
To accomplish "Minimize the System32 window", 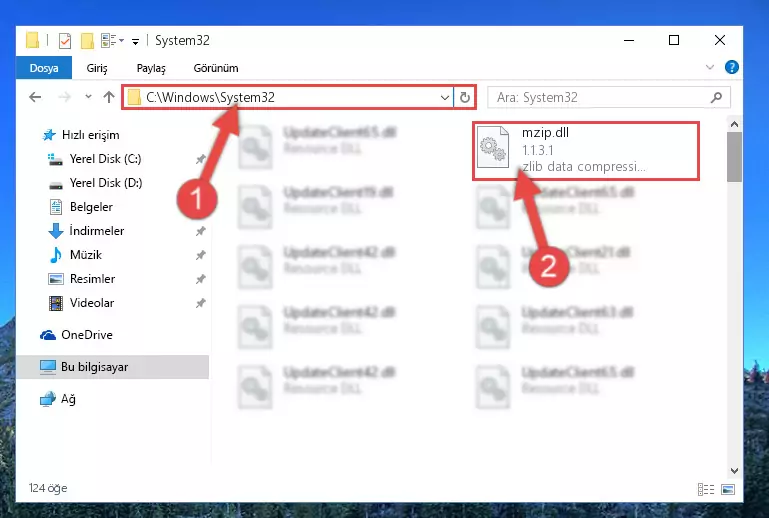I will pos(629,40).
